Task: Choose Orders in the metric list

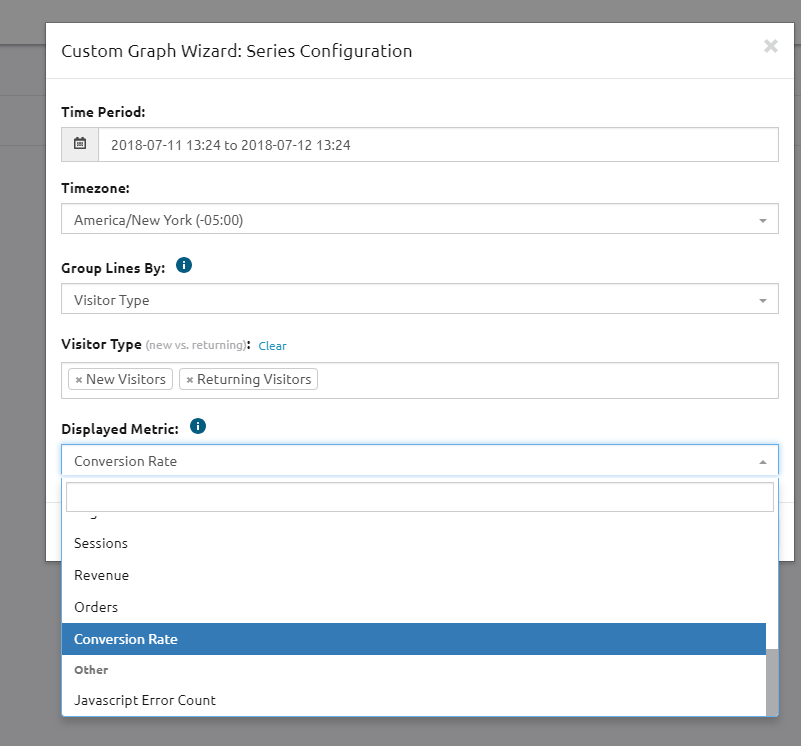Action: [414, 607]
